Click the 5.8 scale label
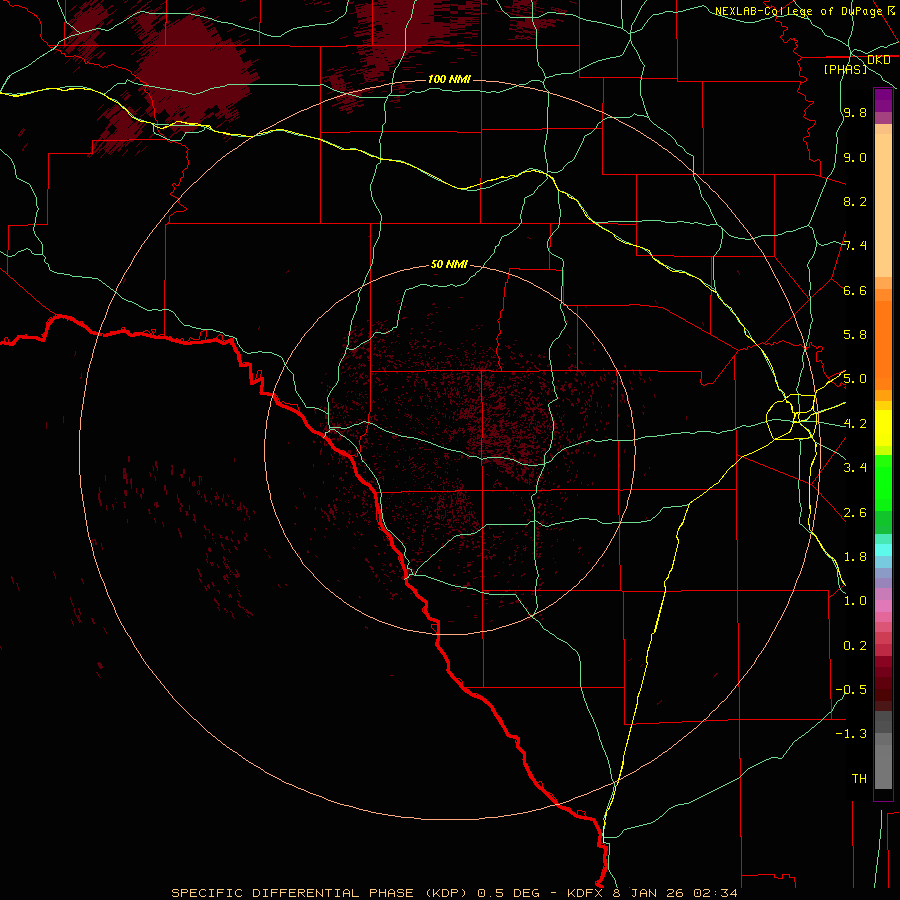The image size is (900, 900). [x=855, y=335]
